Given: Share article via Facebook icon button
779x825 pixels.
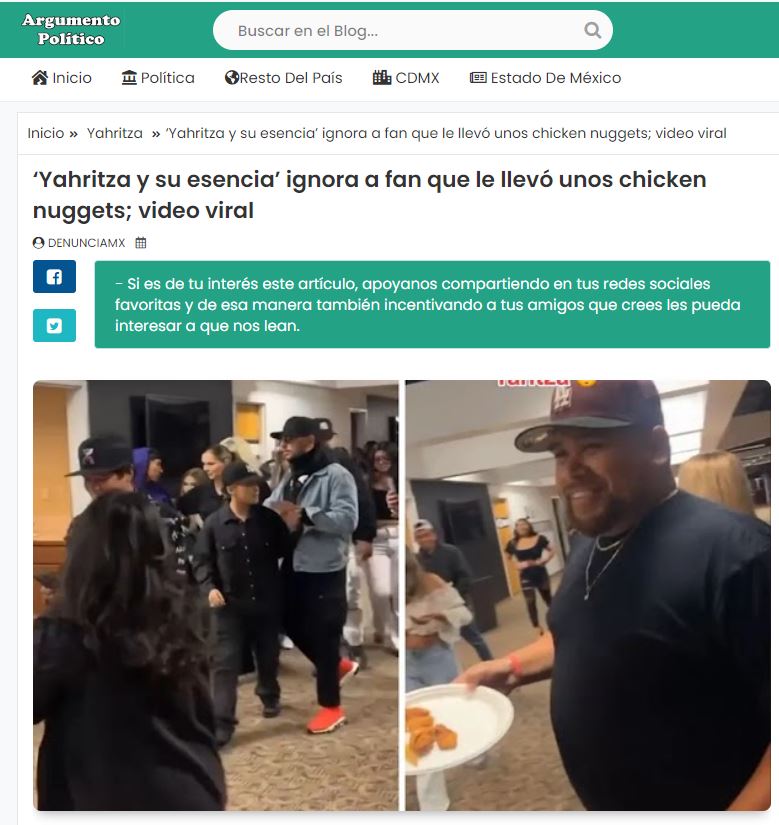Looking at the screenshot, I should [54, 276].
